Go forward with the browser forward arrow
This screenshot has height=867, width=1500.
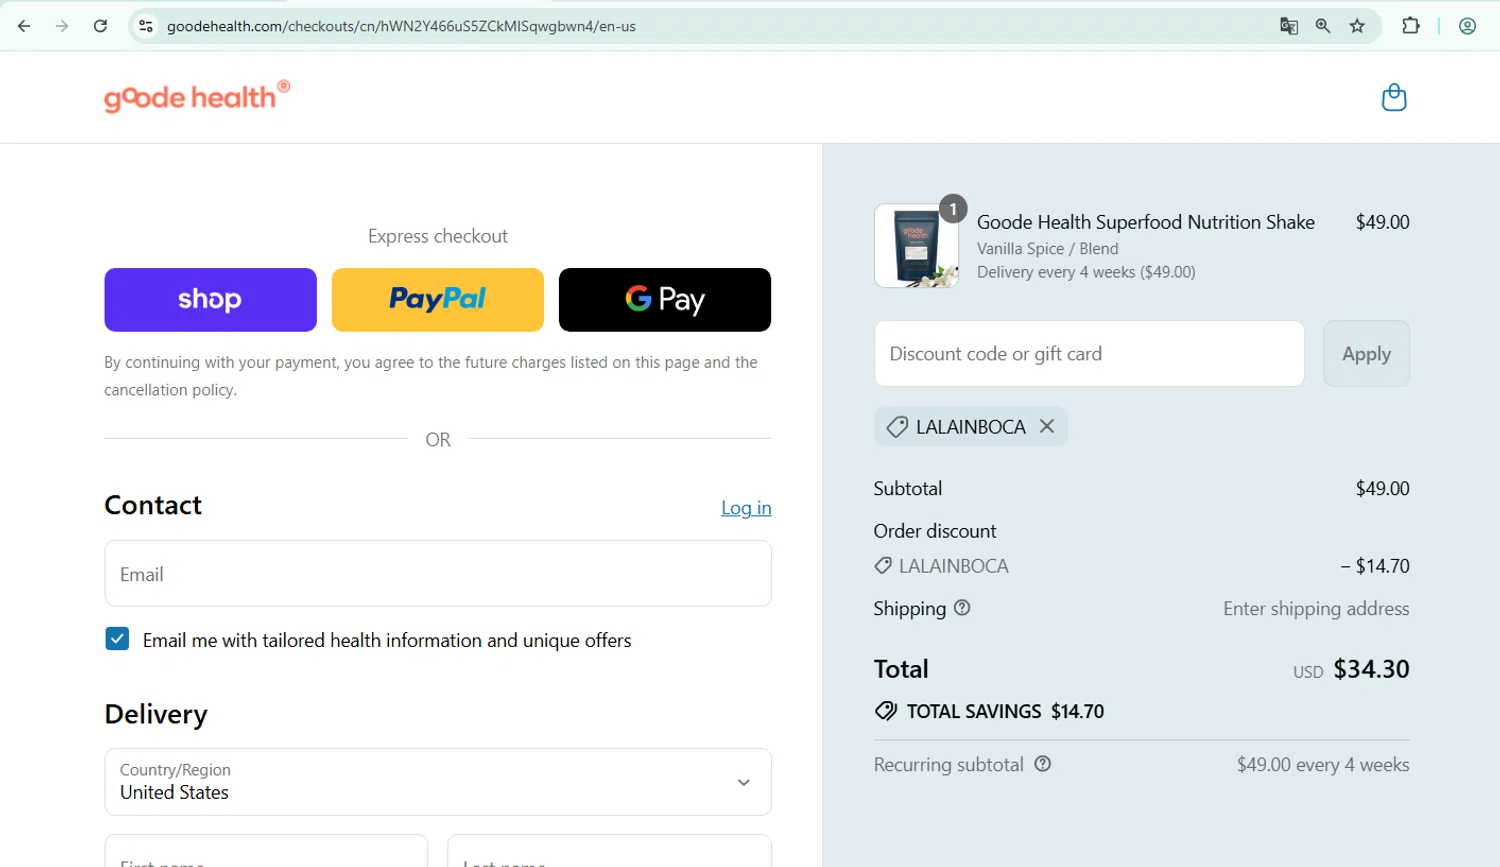62,26
